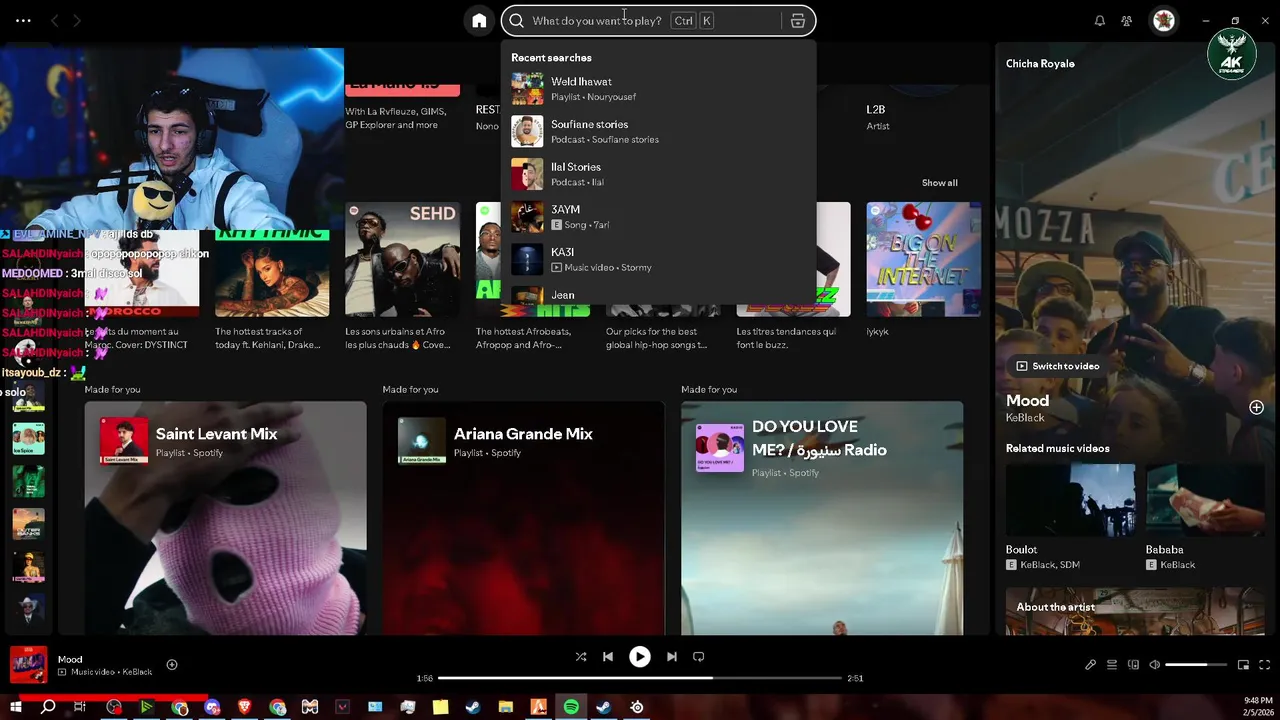Click the Play button

click(639, 657)
